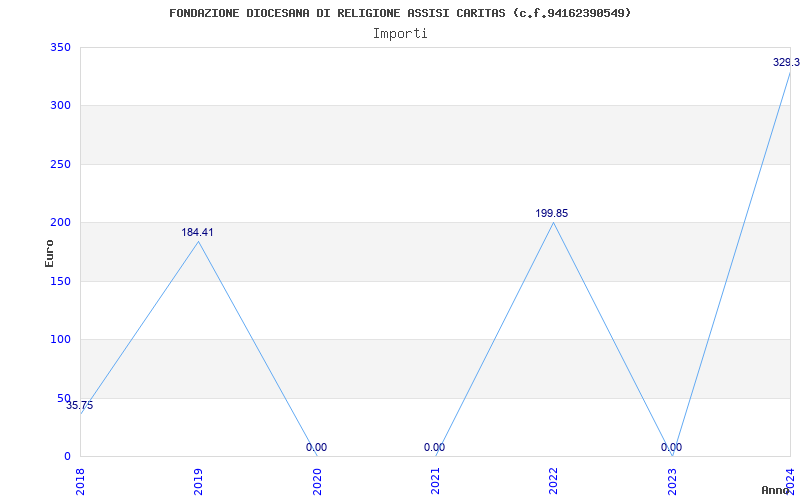Screen dimensions: 800x500
Task: Click the 2019 x-axis year label
Action: [198, 482]
